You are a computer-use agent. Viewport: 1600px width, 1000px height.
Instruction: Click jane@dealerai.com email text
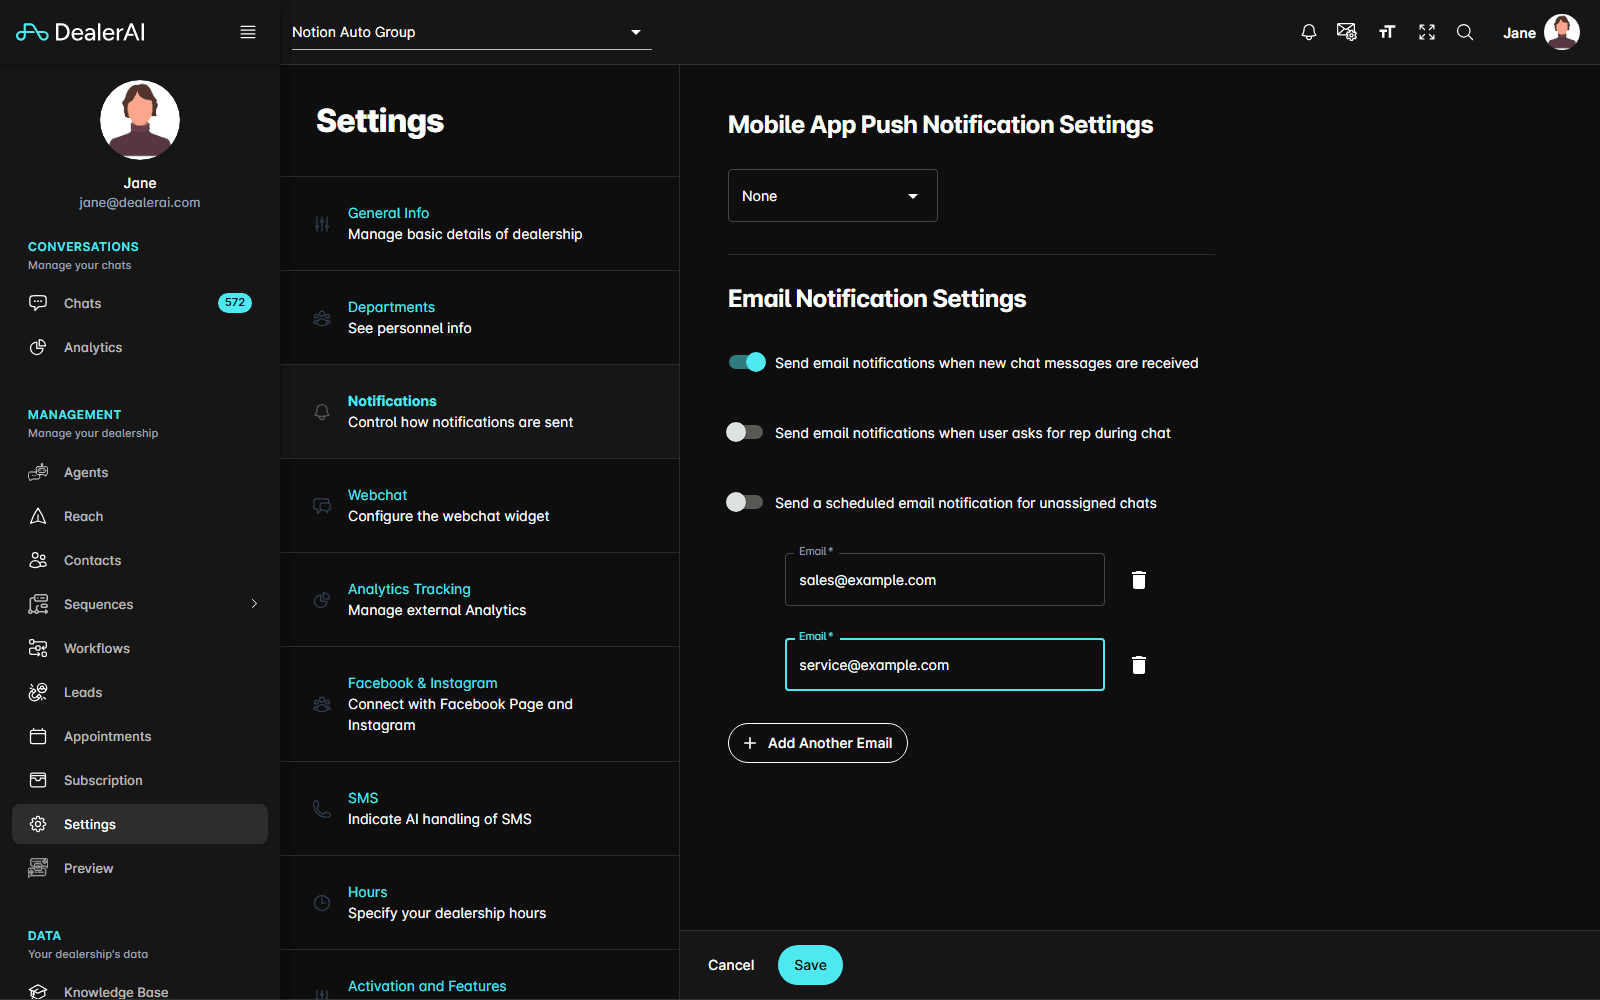point(140,202)
